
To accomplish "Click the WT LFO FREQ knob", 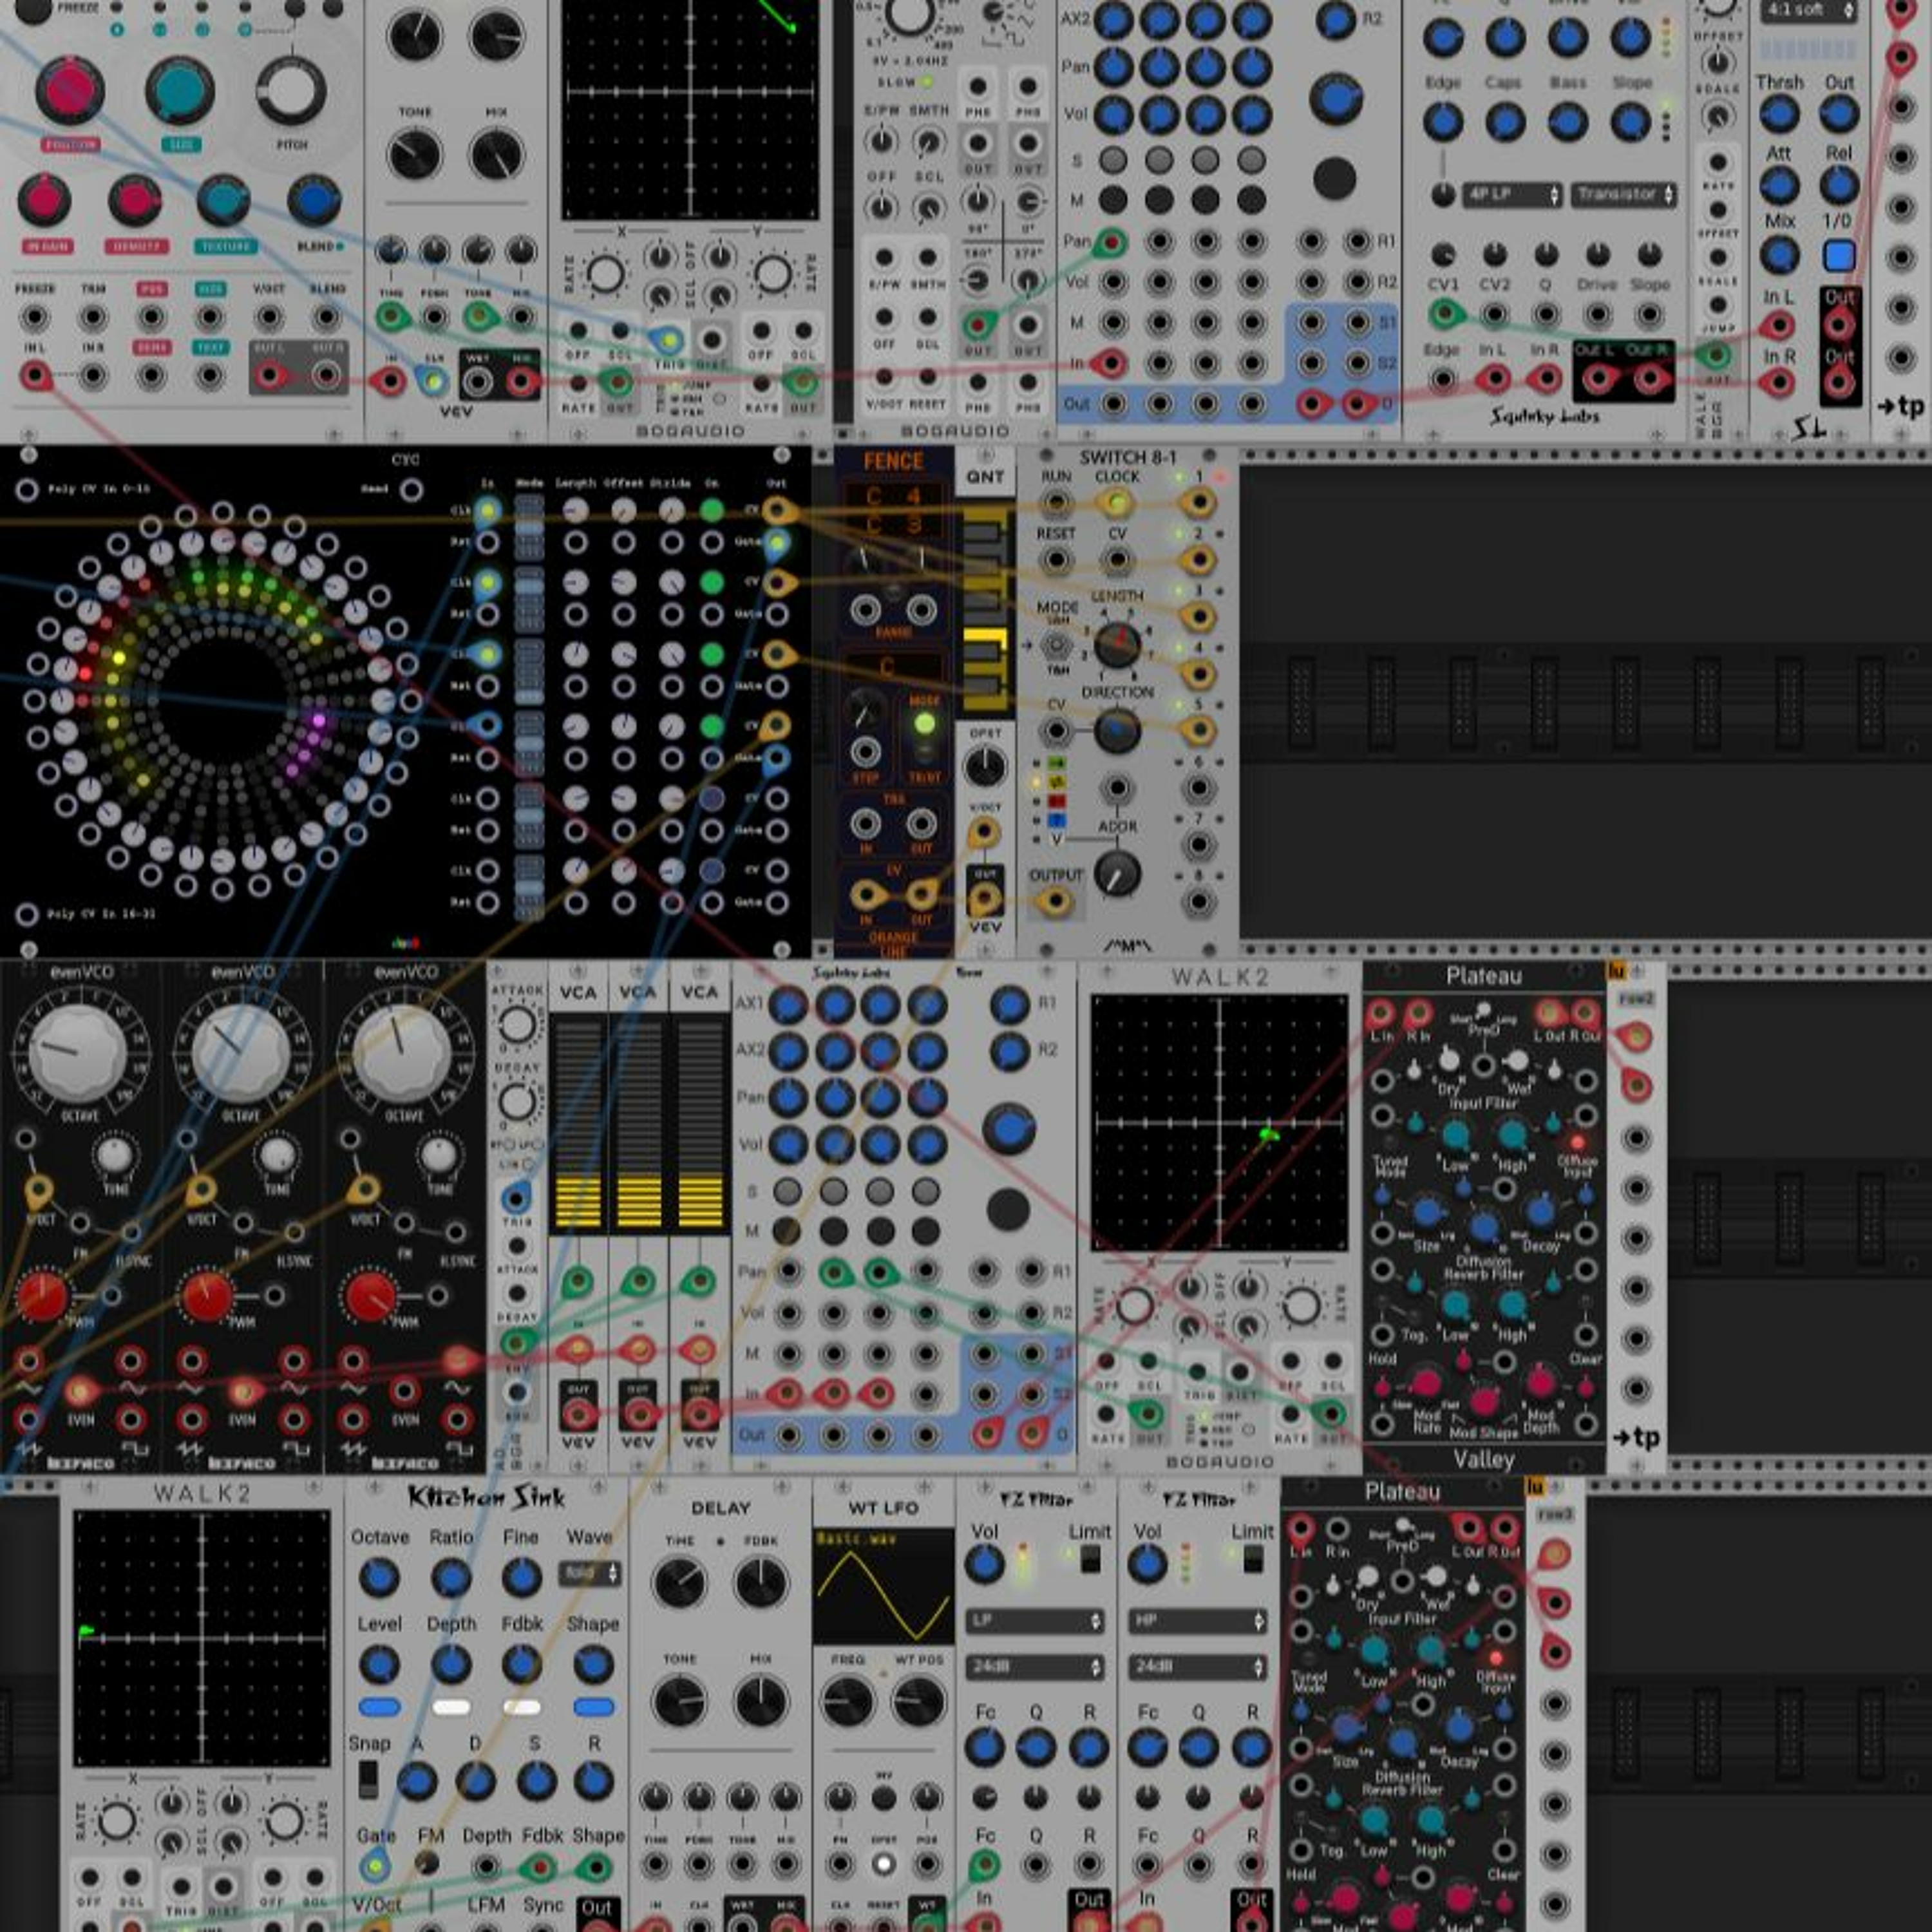I will (847, 1701).
